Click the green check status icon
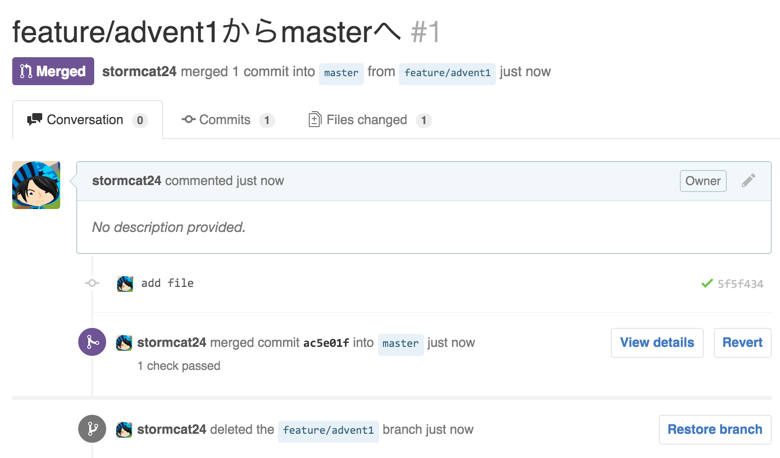The width and height of the screenshot is (780, 458). [x=706, y=283]
